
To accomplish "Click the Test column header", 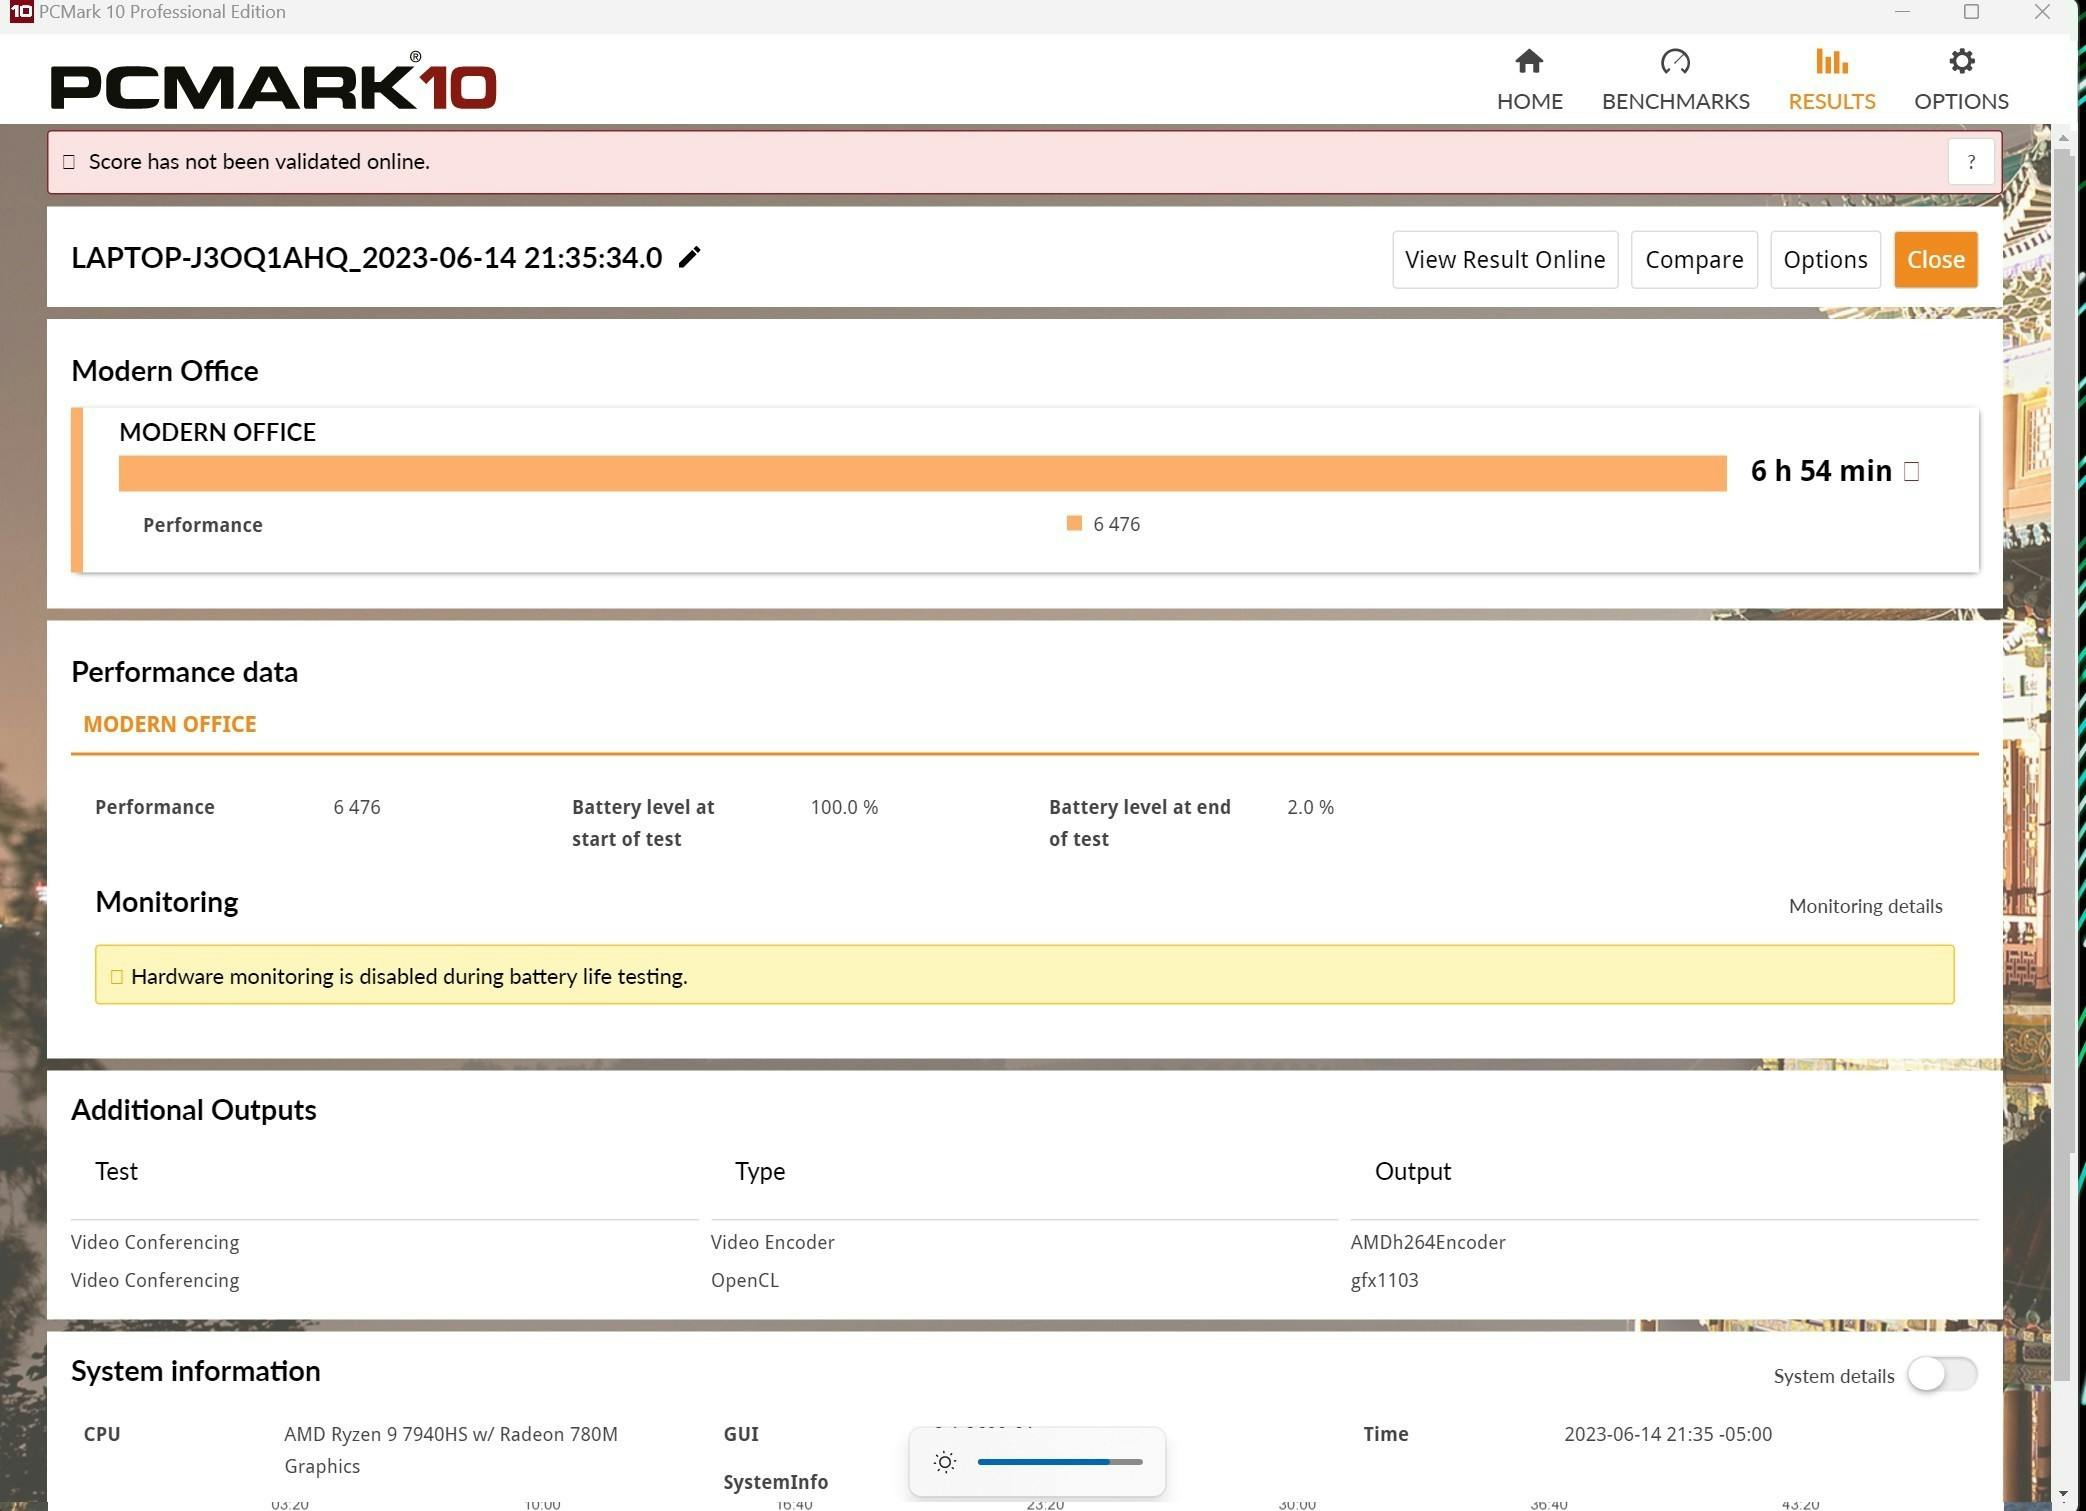I will 116,1171.
